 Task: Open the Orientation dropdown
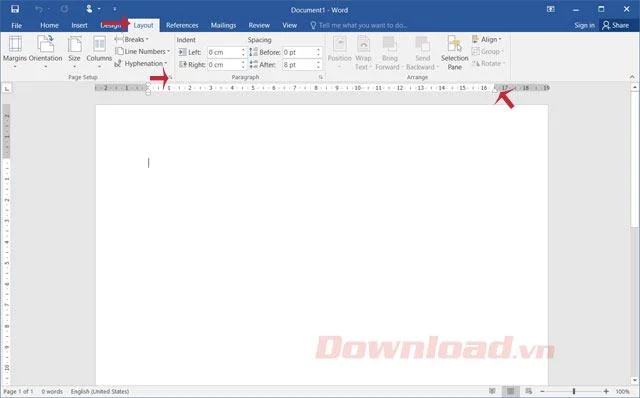pyautogui.click(x=45, y=51)
